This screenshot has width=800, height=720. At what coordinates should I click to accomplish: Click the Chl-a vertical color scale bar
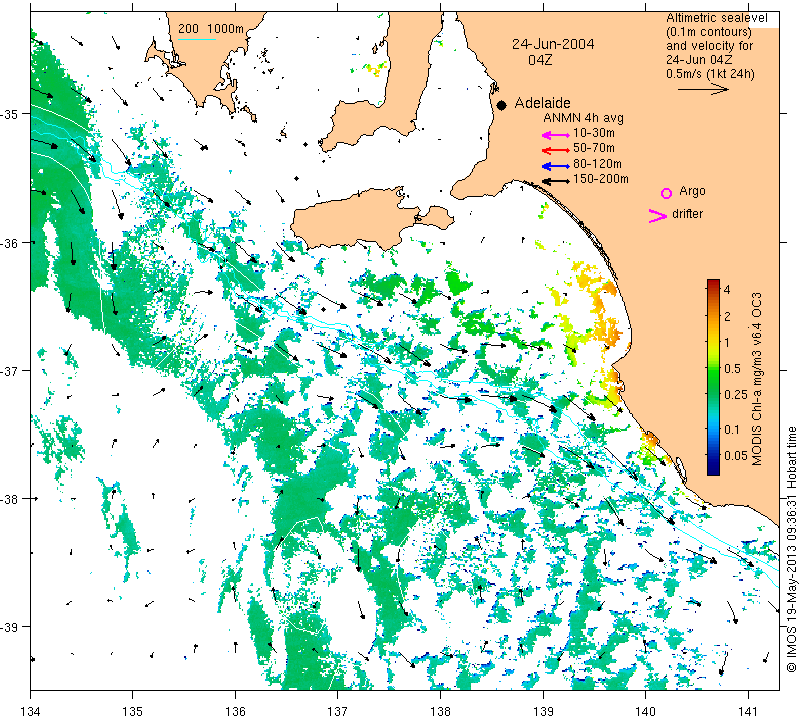(713, 377)
